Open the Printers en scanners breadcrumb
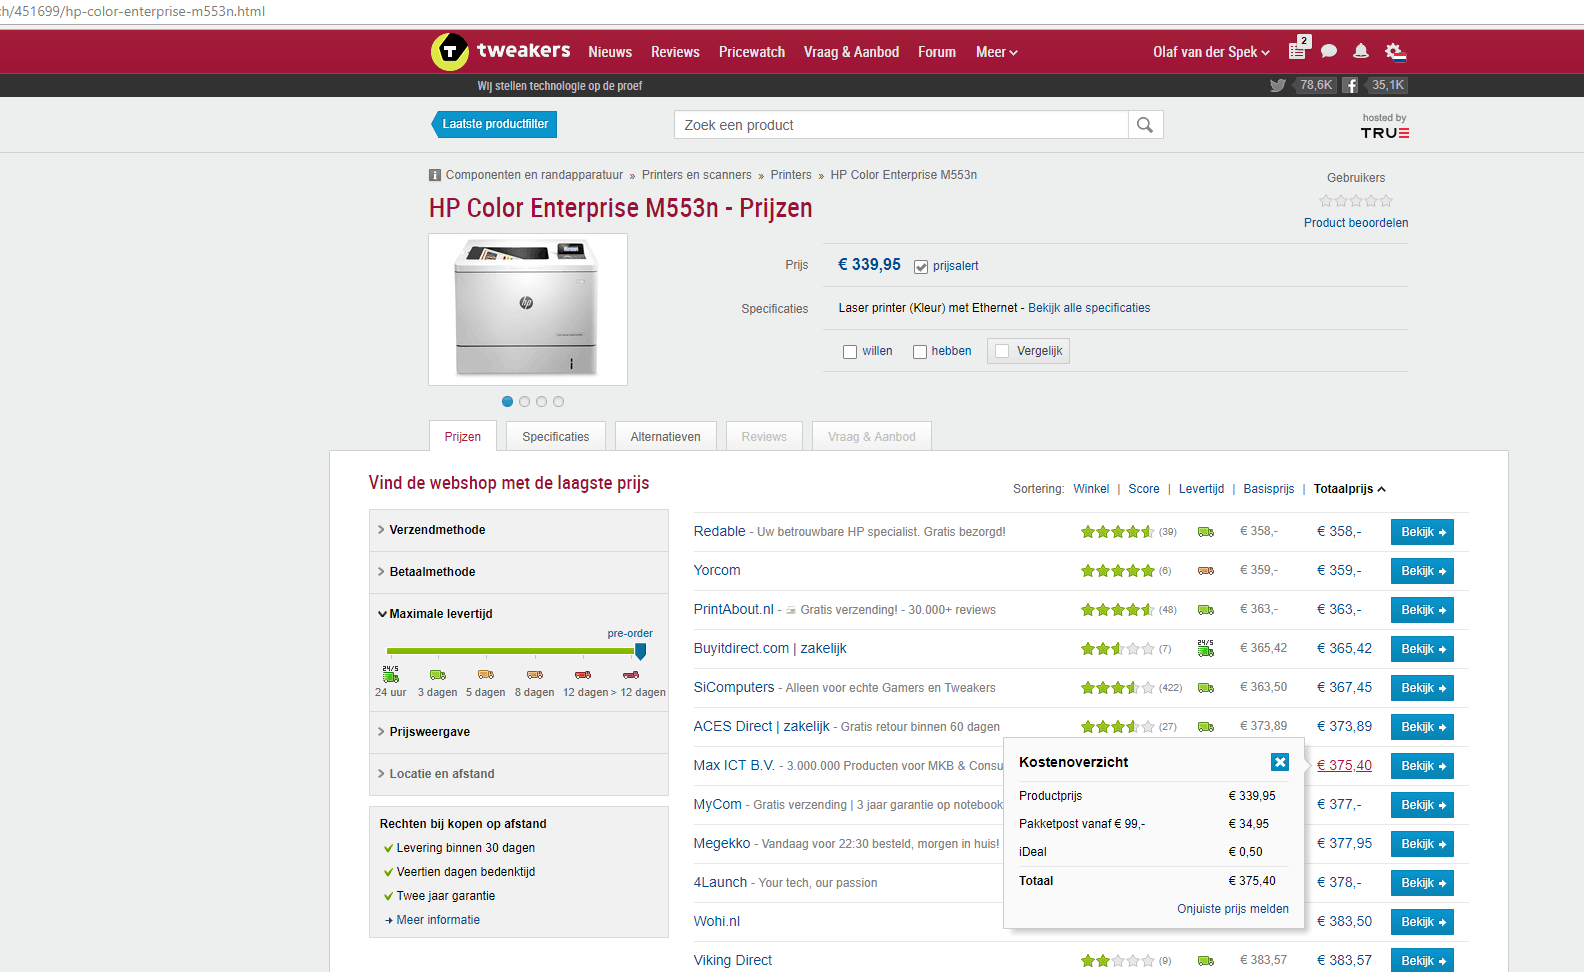The width and height of the screenshot is (1584, 972). coord(696,175)
